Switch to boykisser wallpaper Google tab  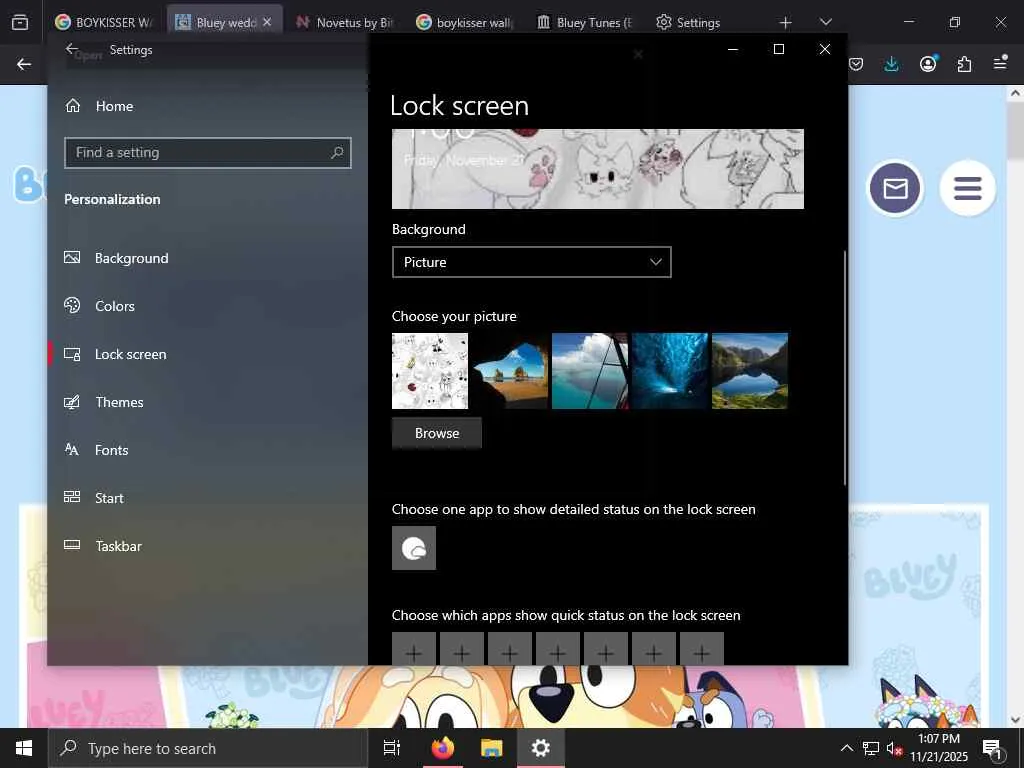click(464, 22)
